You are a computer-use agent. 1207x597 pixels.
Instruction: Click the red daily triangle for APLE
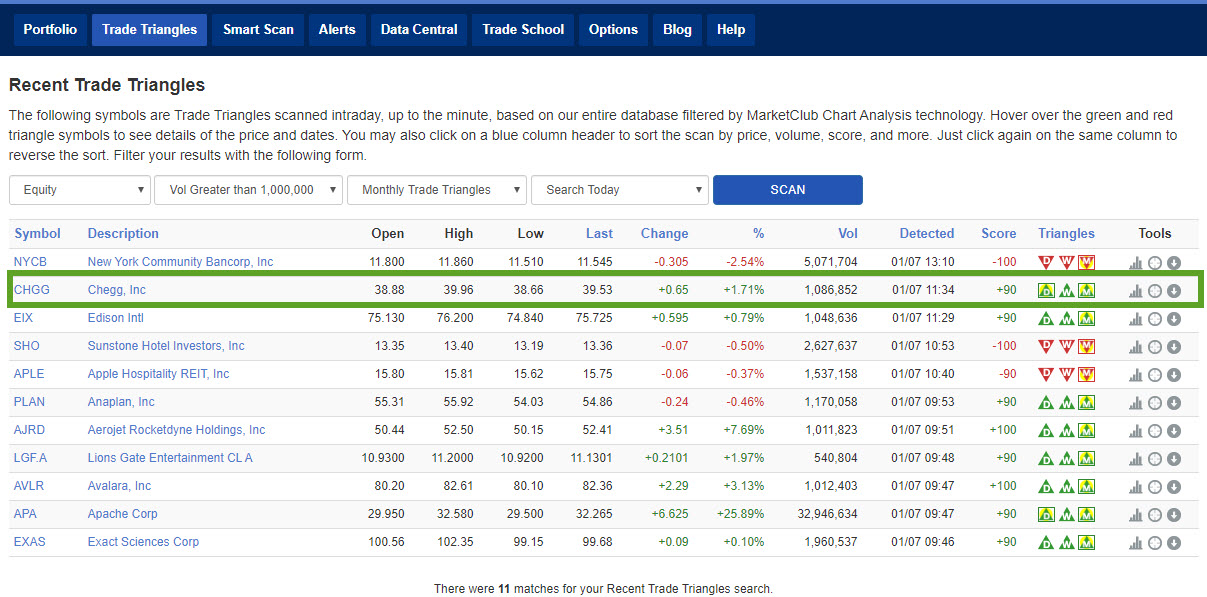[1046, 374]
